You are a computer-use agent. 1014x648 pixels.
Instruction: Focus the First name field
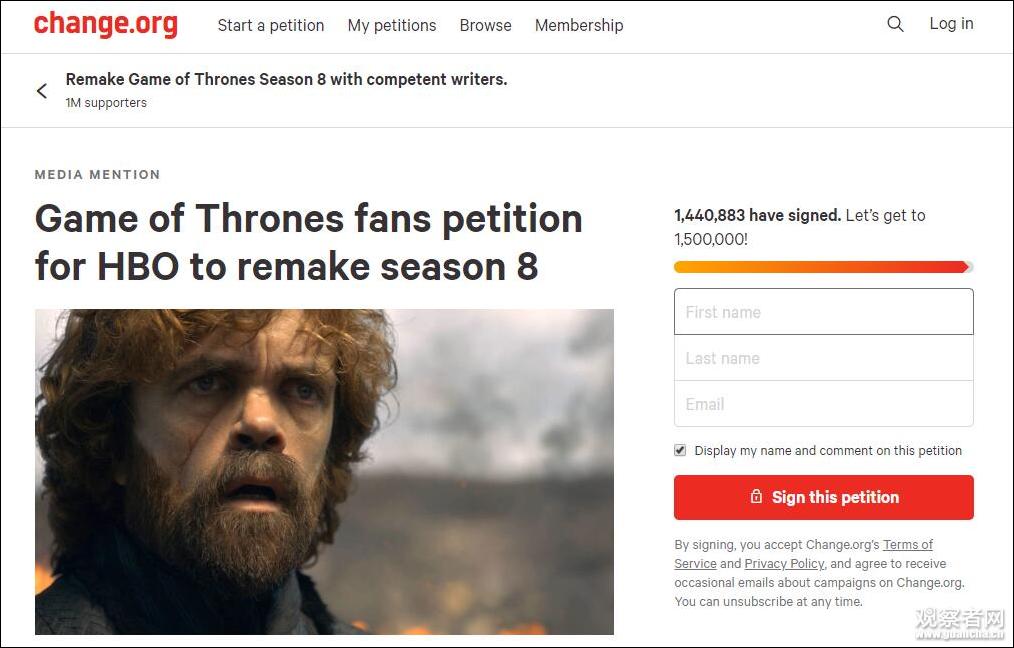point(823,312)
